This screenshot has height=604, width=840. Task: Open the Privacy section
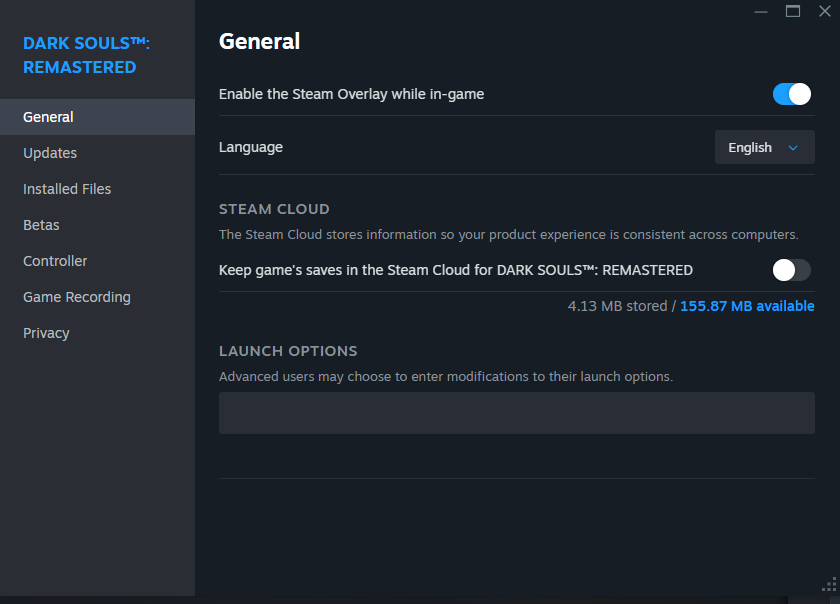46,333
